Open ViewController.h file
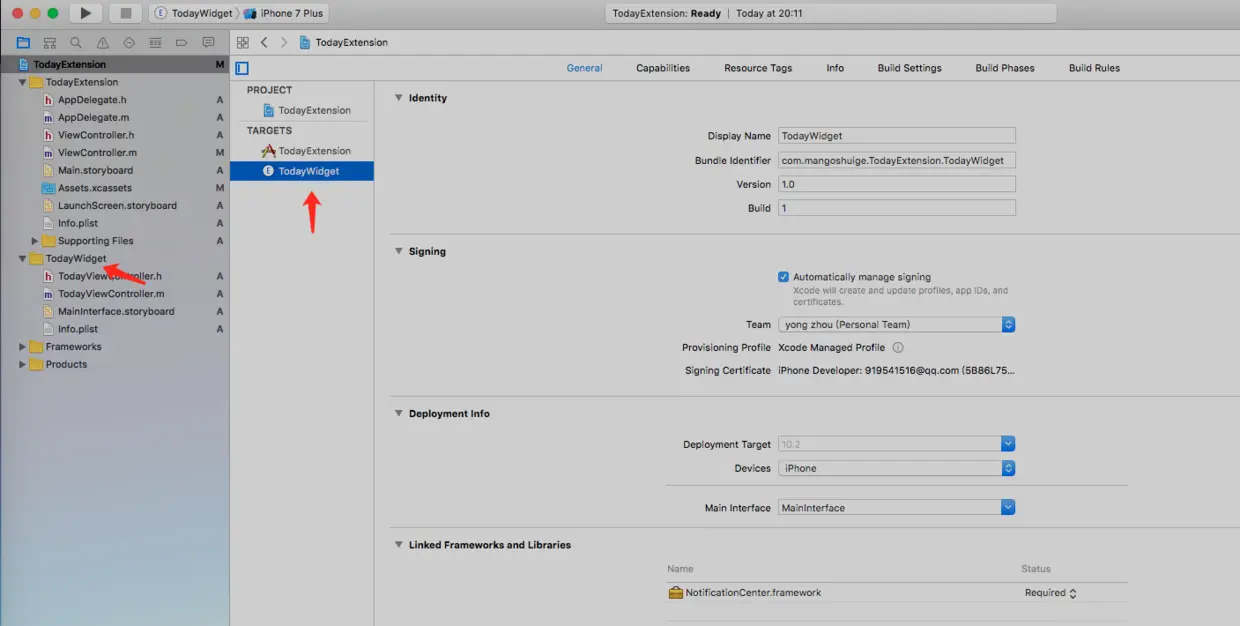This screenshot has width=1240, height=626. click(x=96, y=135)
